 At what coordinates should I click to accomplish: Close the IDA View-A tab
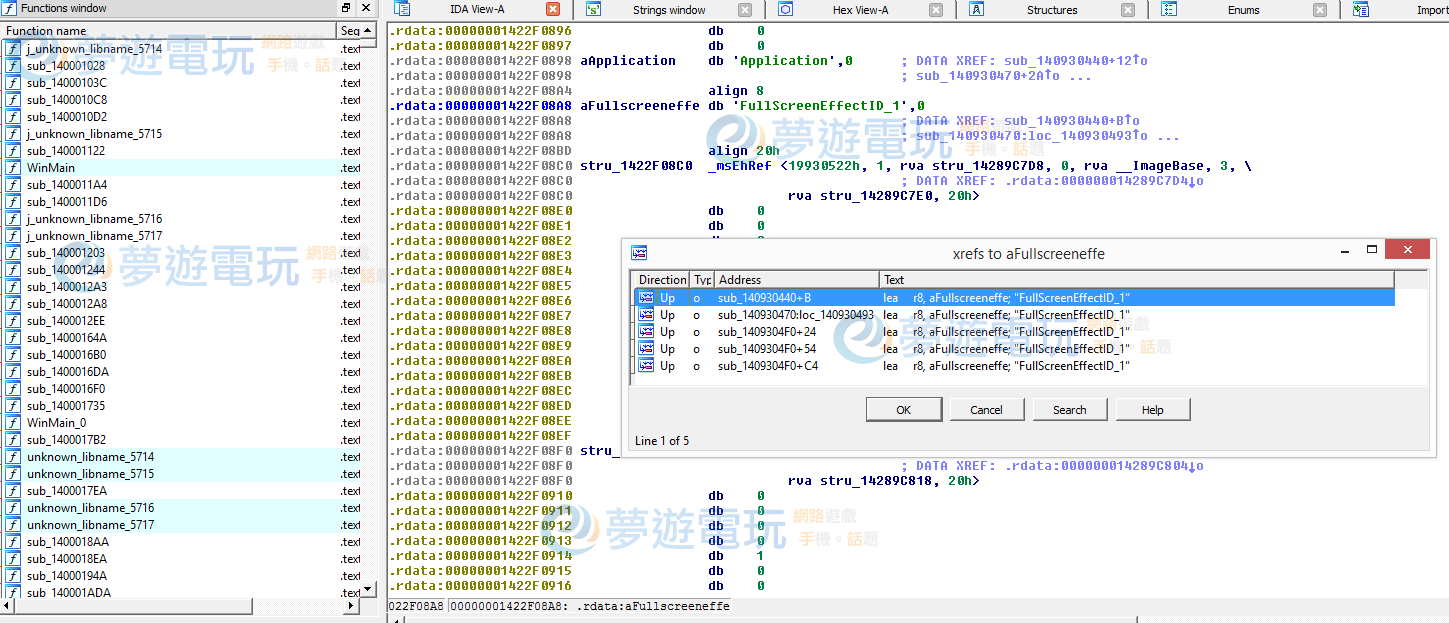[553, 10]
